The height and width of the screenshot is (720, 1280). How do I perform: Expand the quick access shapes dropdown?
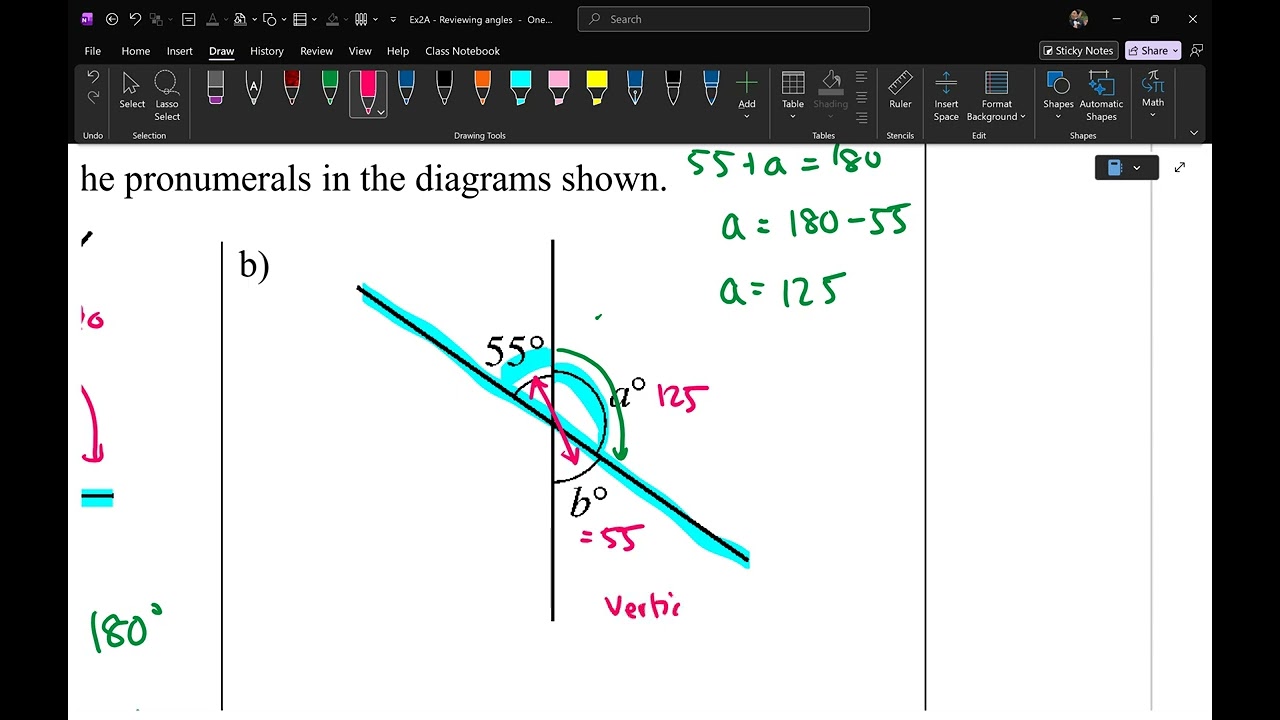[285, 19]
